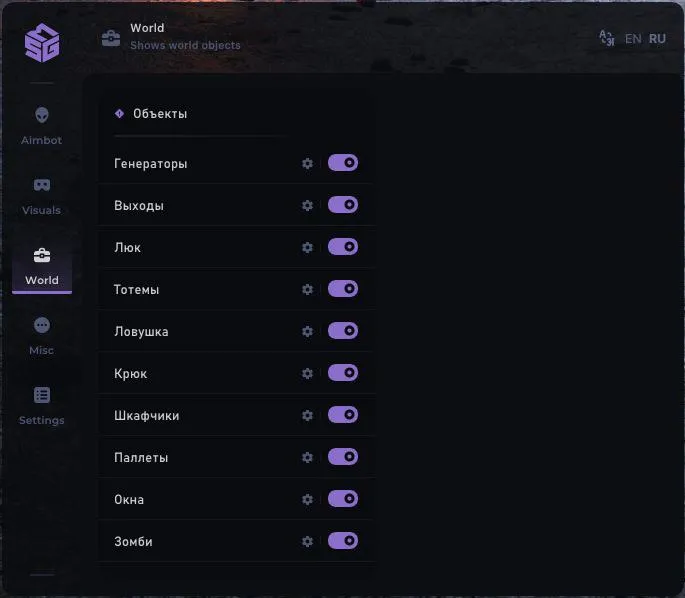Screen dimensions: 685x598
Task: Switch language to RU
Action: point(657,39)
